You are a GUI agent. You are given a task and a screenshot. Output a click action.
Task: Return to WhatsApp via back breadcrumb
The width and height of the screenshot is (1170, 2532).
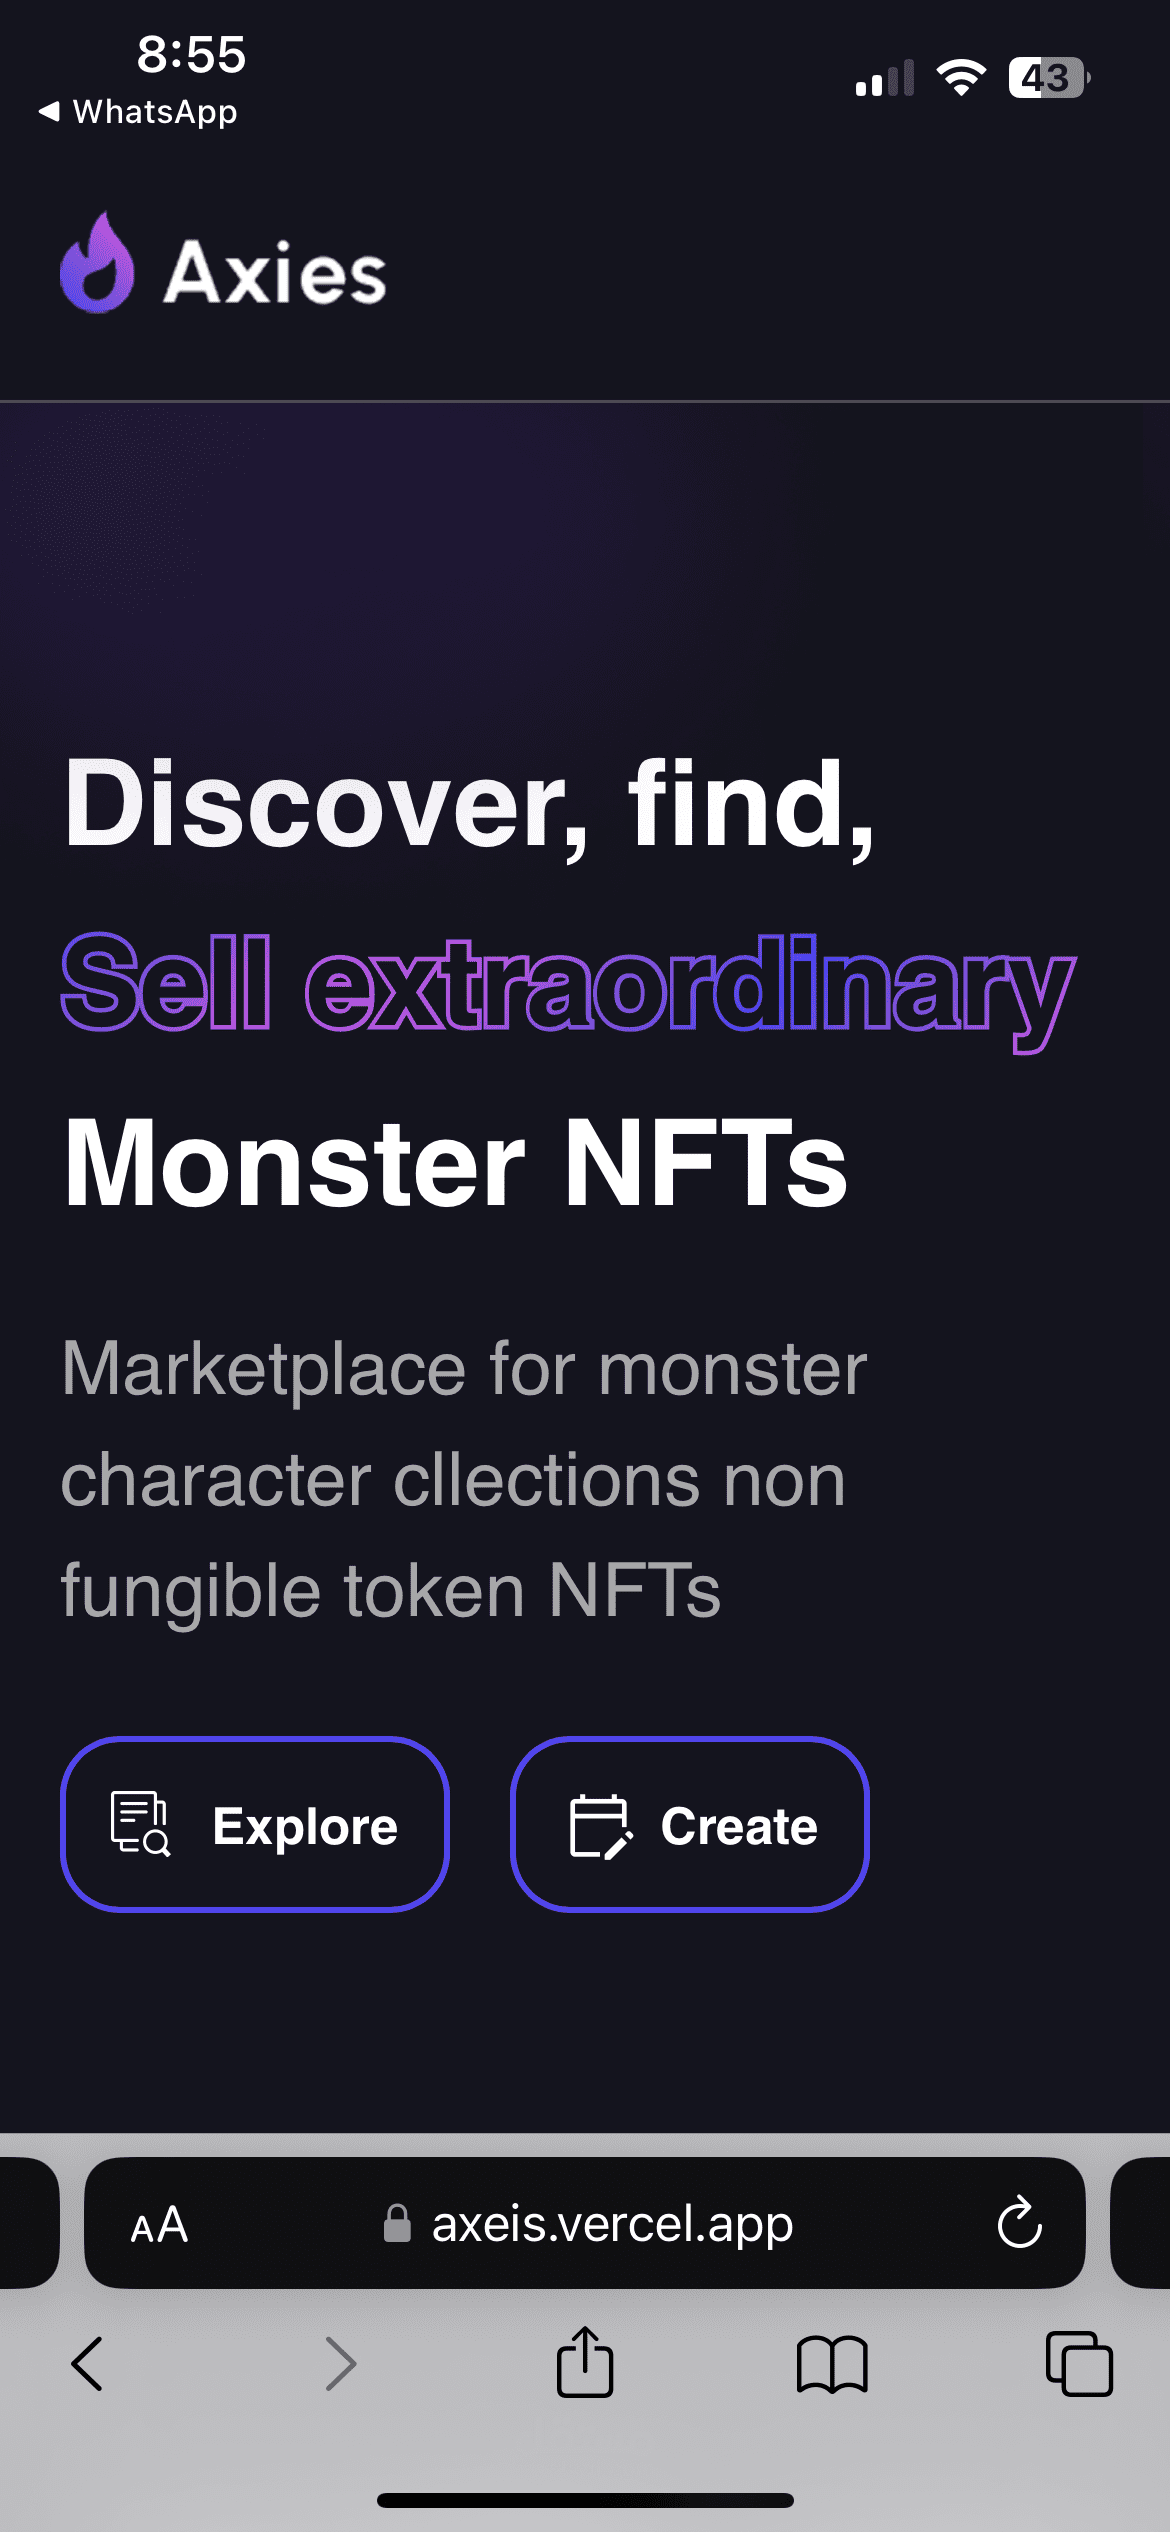click(x=138, y=112)
